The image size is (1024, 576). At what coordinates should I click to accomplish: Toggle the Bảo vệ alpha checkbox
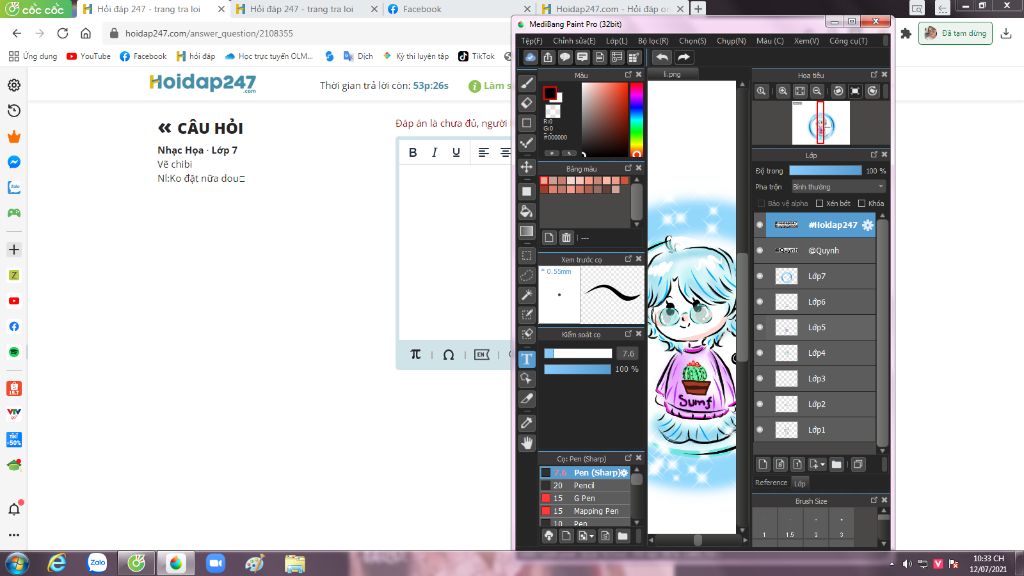point(761,203)
